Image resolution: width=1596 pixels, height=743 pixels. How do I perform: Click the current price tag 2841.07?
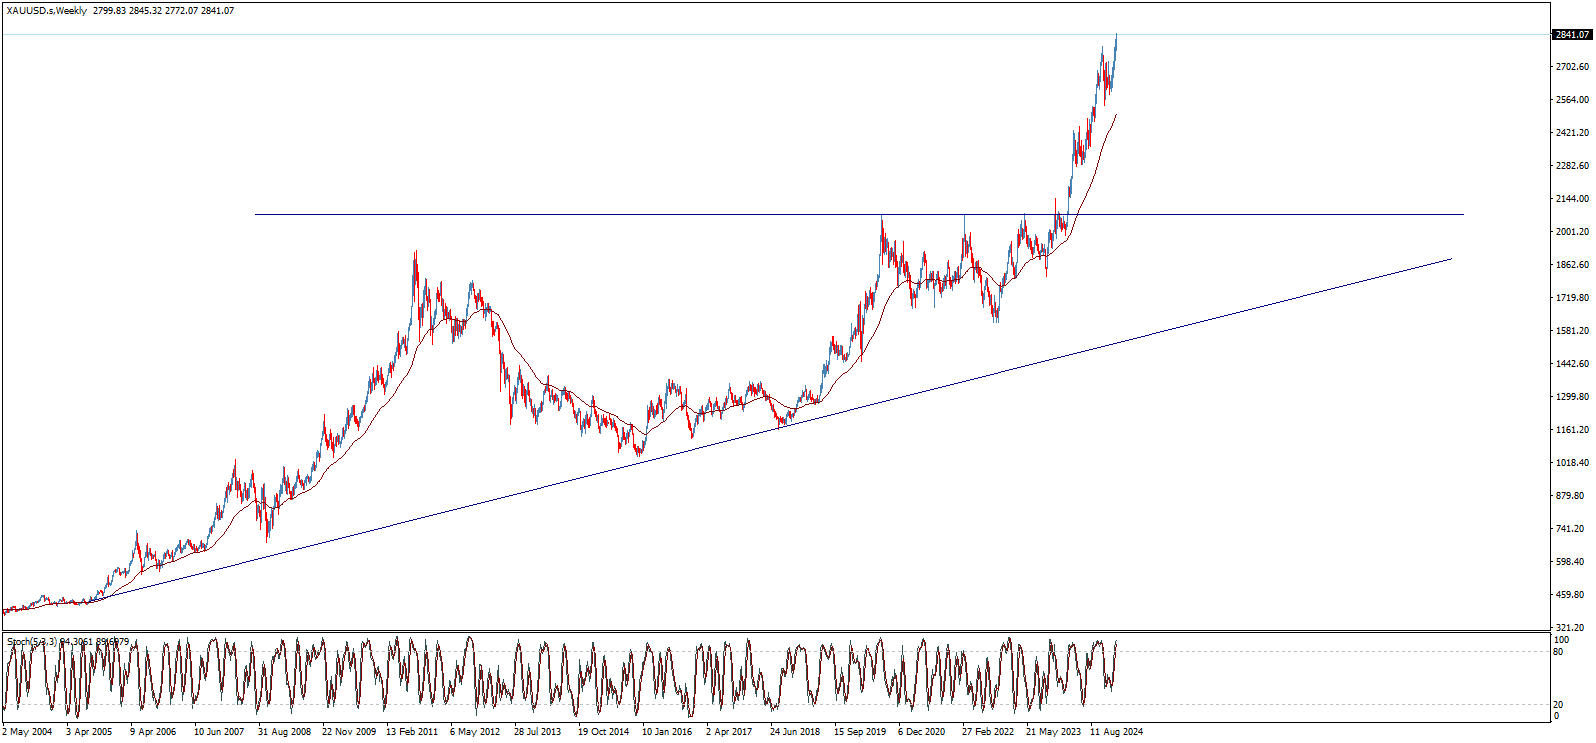point(1572,35)
